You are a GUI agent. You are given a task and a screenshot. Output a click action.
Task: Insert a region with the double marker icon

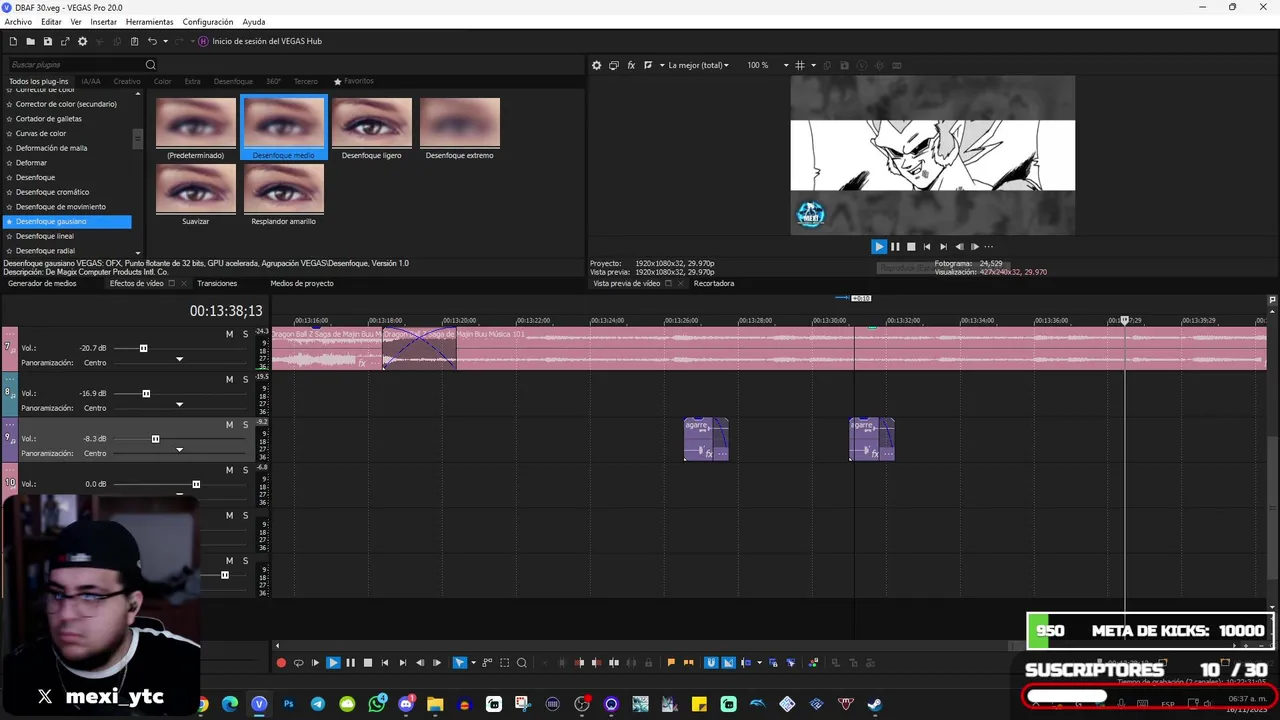pyautogui.click(x=688, y=663)
